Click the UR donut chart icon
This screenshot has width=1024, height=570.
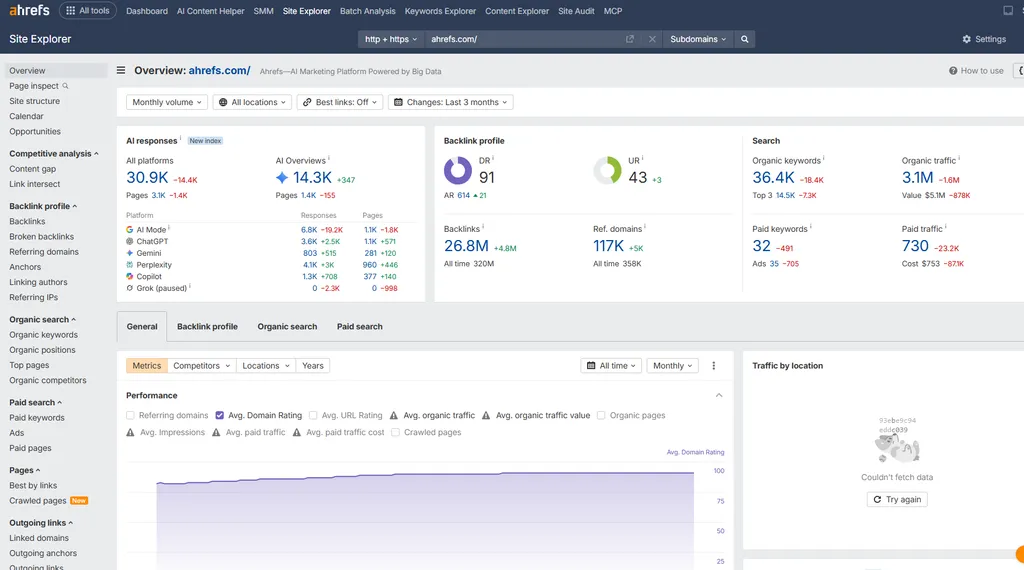(x=607, y=170)
